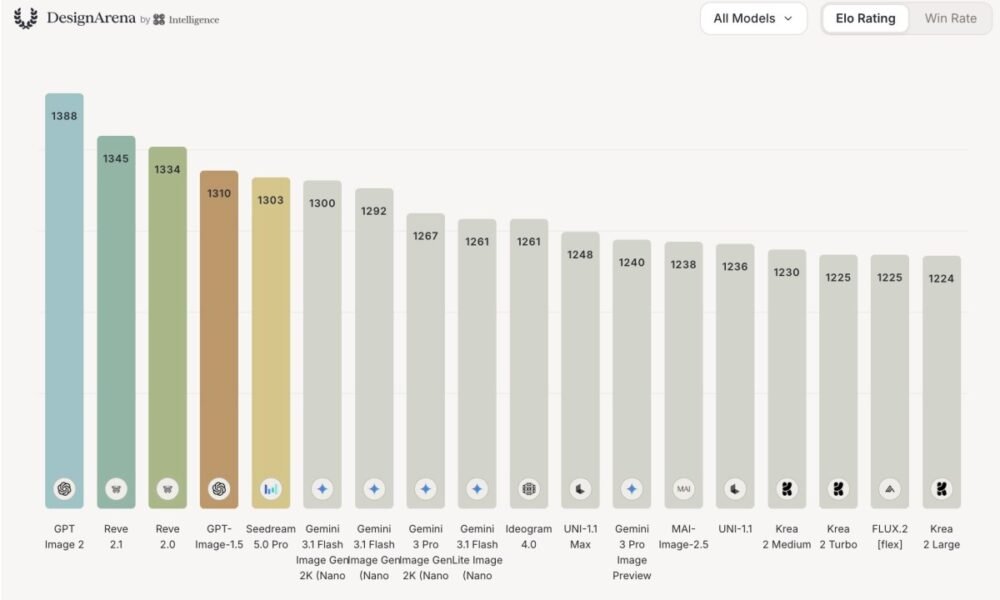Screen dimensions: 1000x600
Task: Click the MAI icon on MAI-Image-2.5 bar
Action: coord(683,489)
